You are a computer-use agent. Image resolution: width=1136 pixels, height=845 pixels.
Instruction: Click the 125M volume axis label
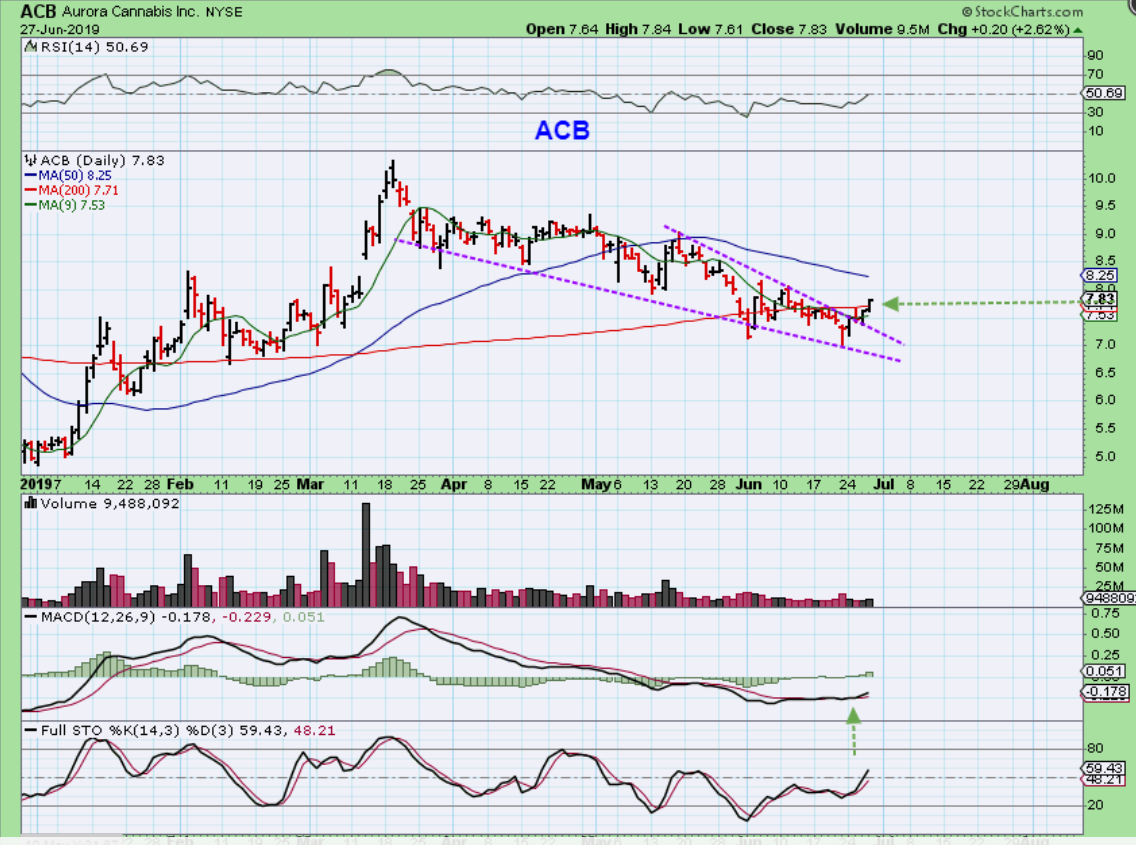click(x=1106, y=509)
